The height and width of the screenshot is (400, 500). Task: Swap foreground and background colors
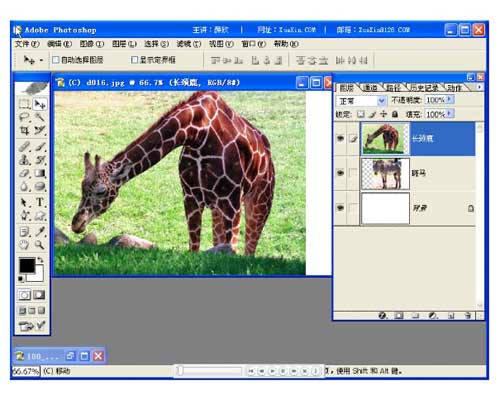40,260
